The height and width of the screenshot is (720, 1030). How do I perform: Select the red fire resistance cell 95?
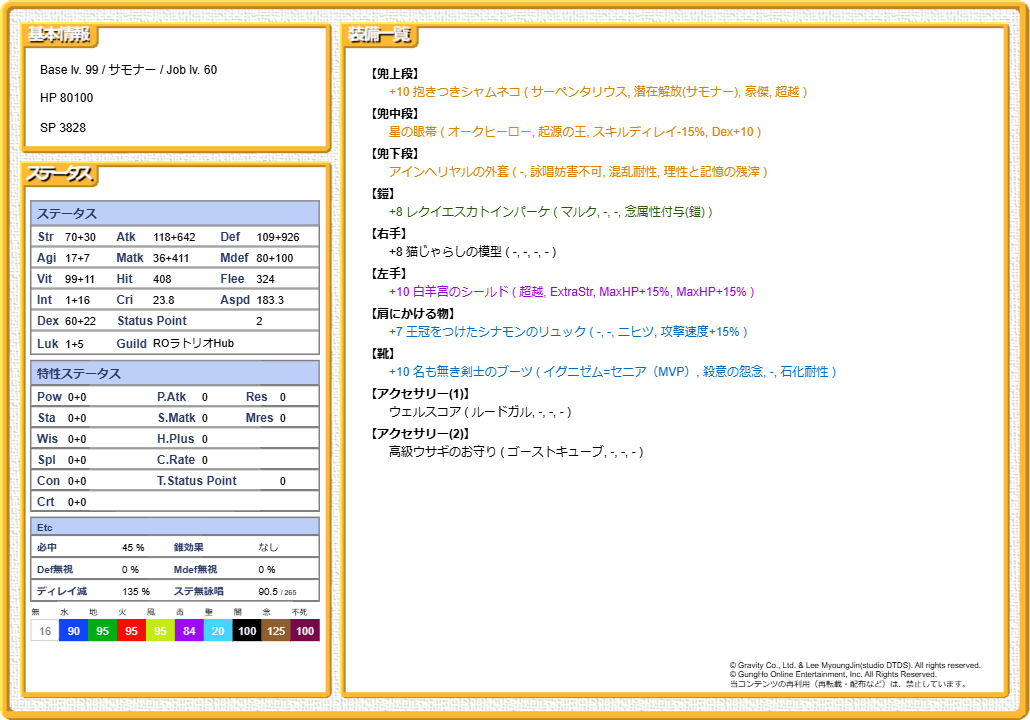pos(131,631)
